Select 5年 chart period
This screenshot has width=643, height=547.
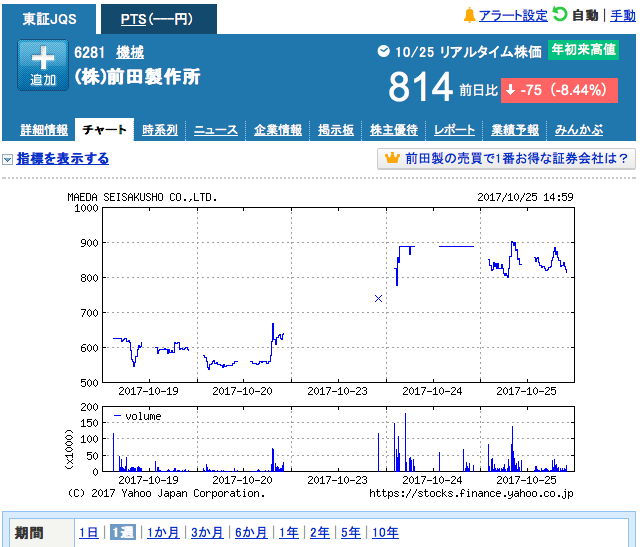351,533
